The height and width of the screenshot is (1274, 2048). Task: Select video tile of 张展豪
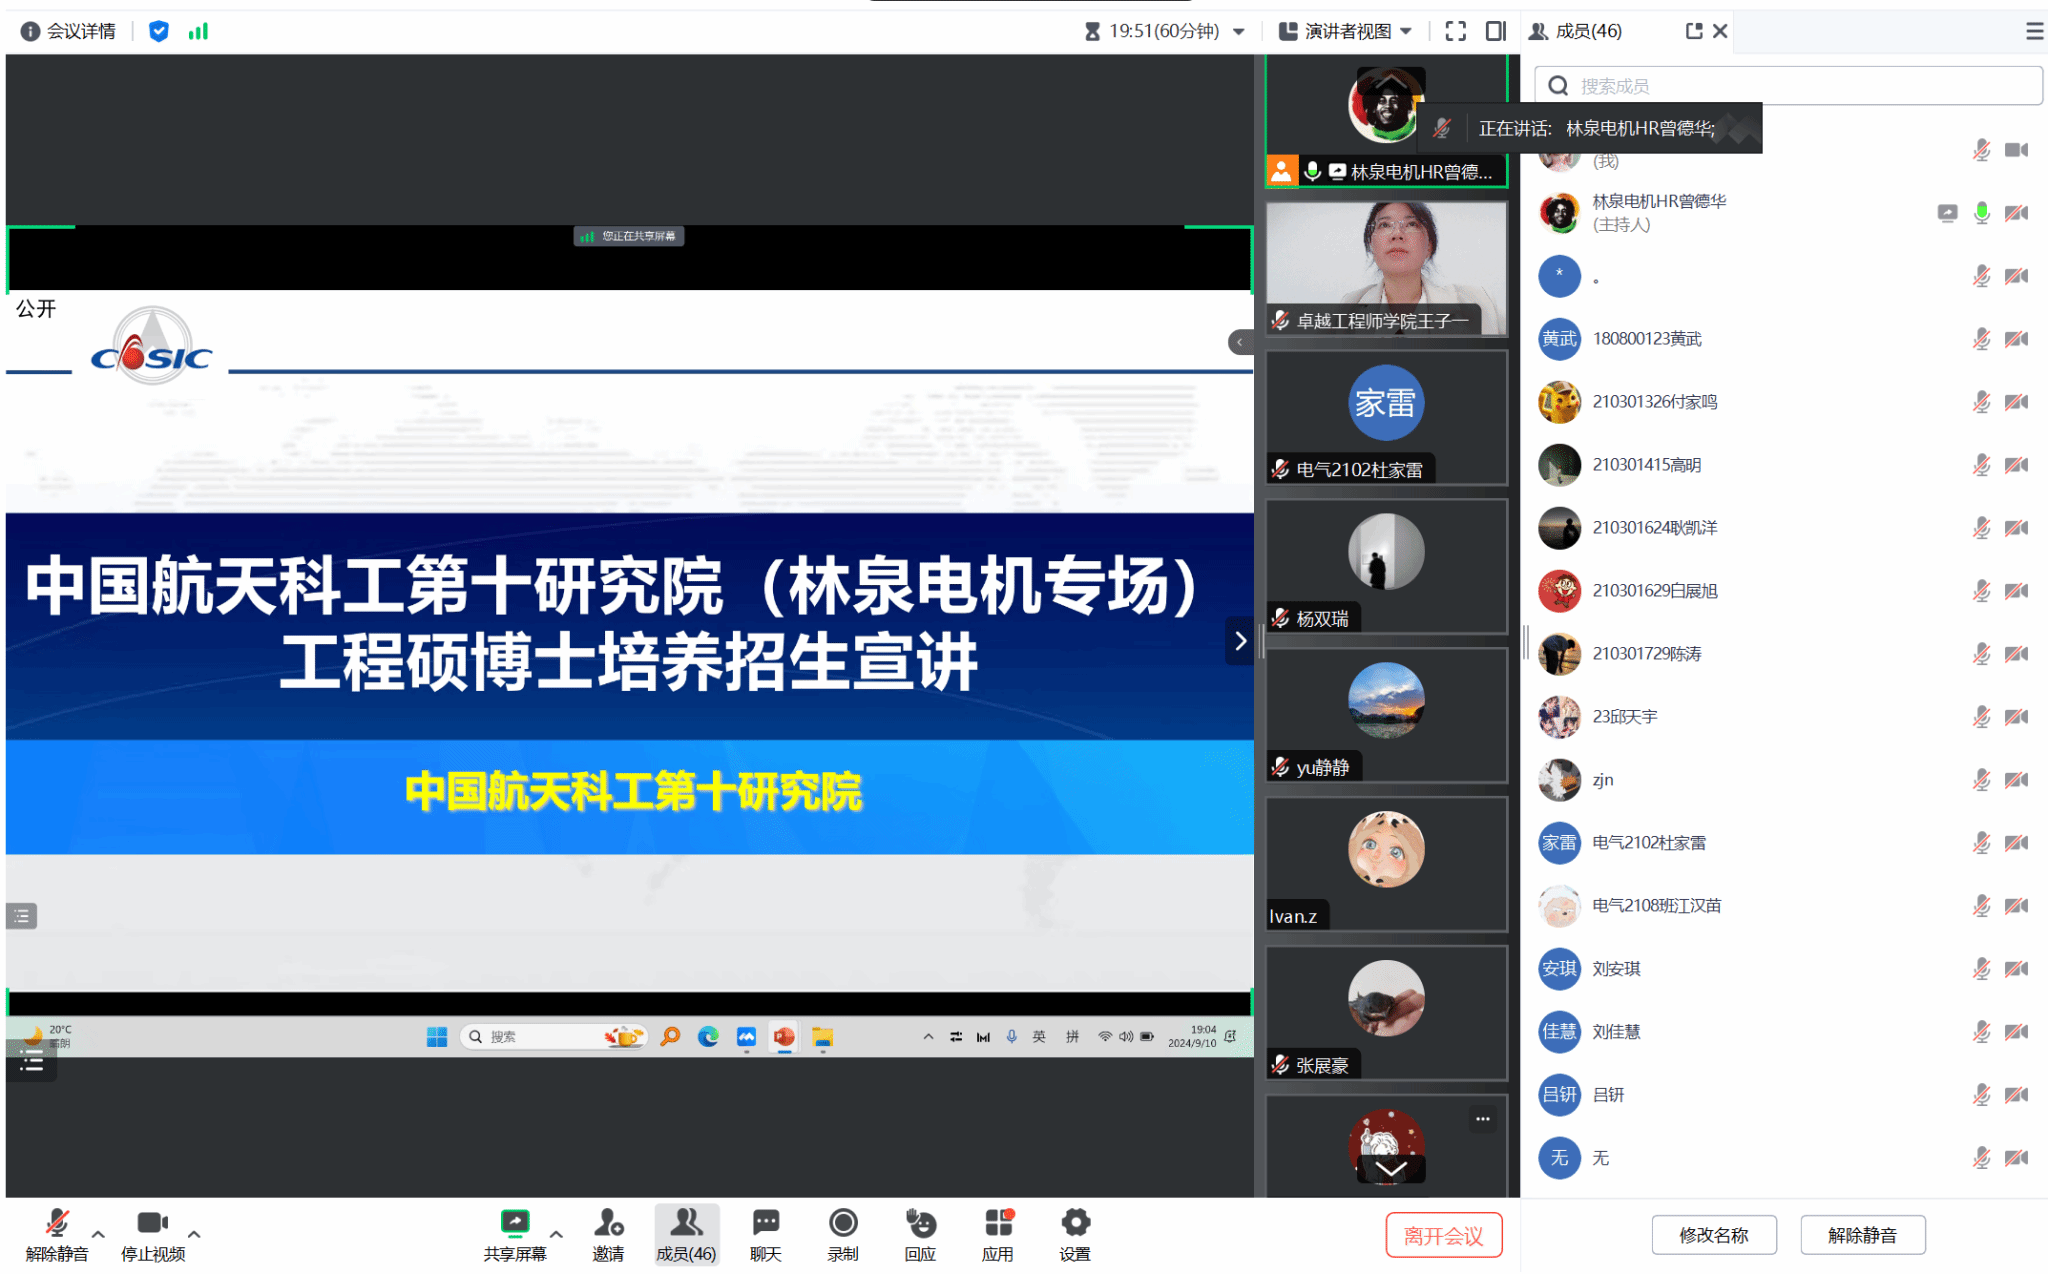coord(1387,1014)
